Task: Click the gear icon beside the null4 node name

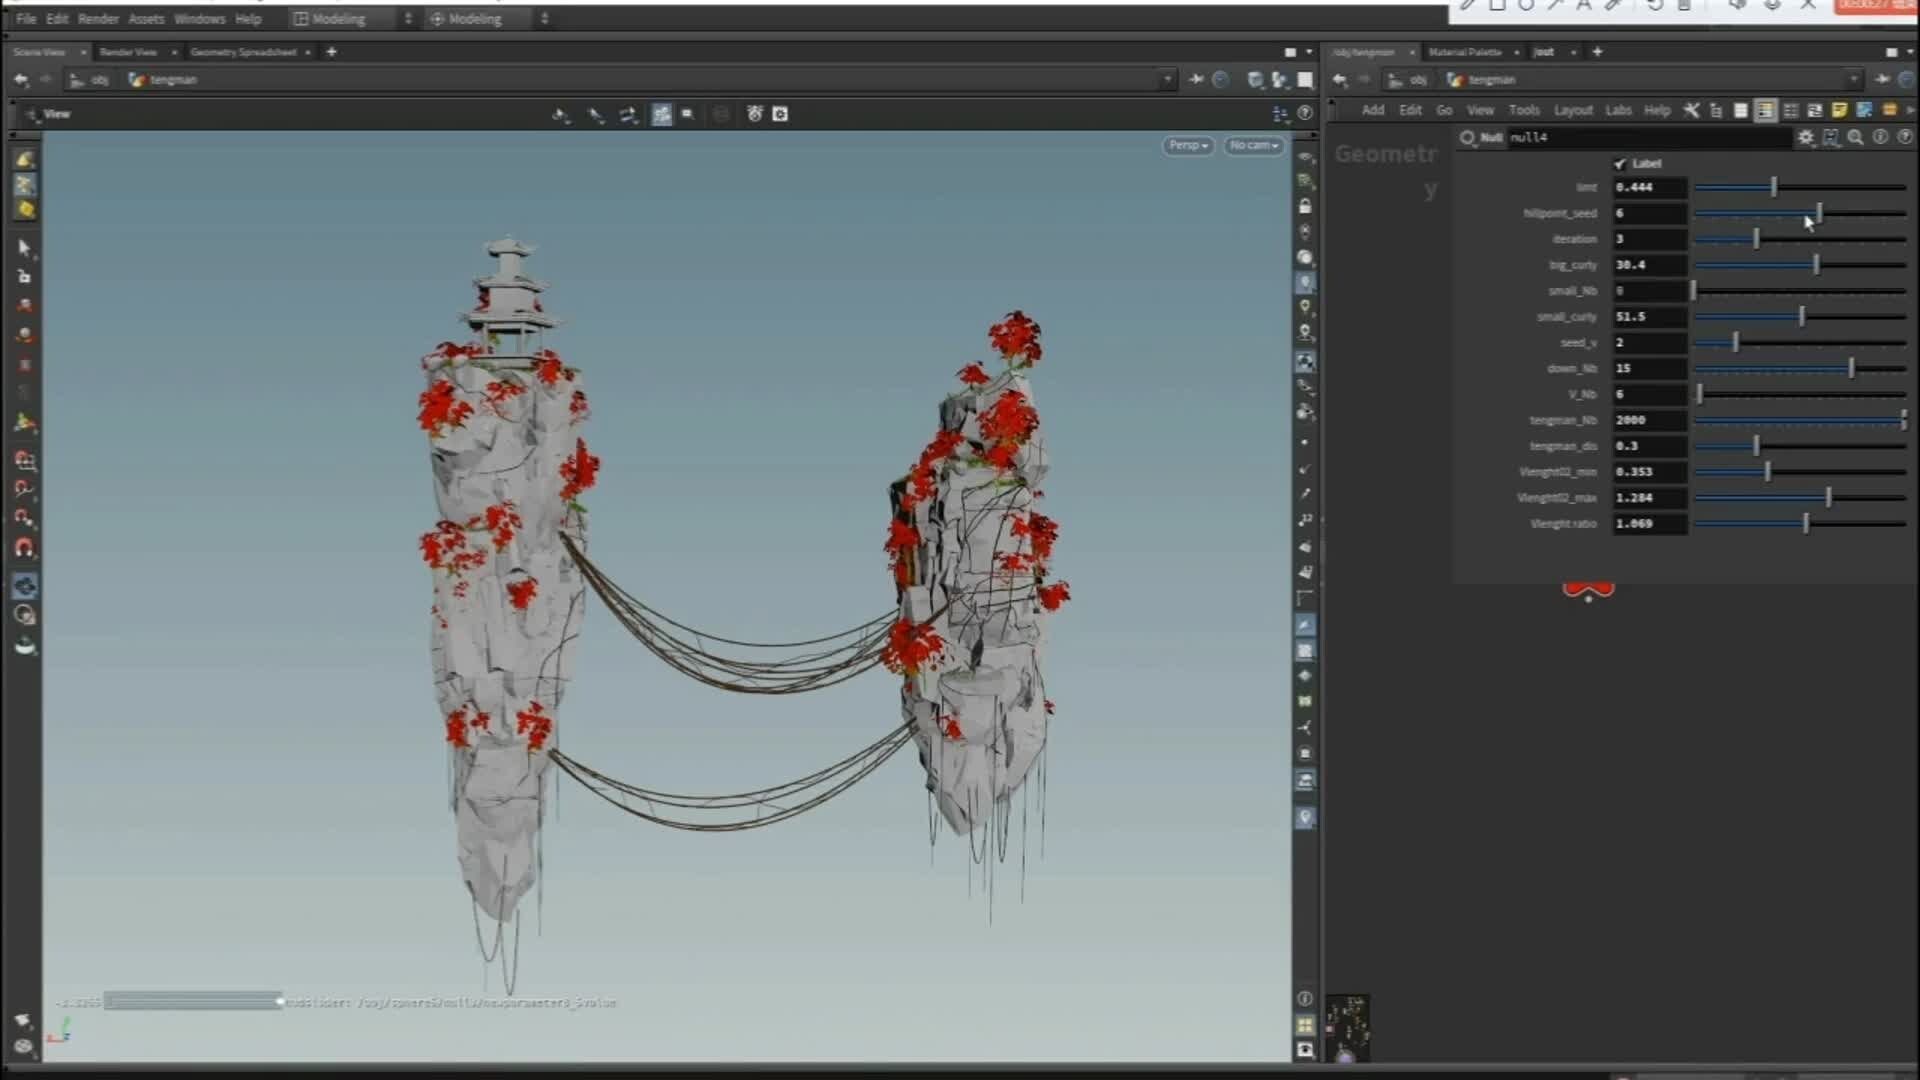Action: click(1806, 138)
